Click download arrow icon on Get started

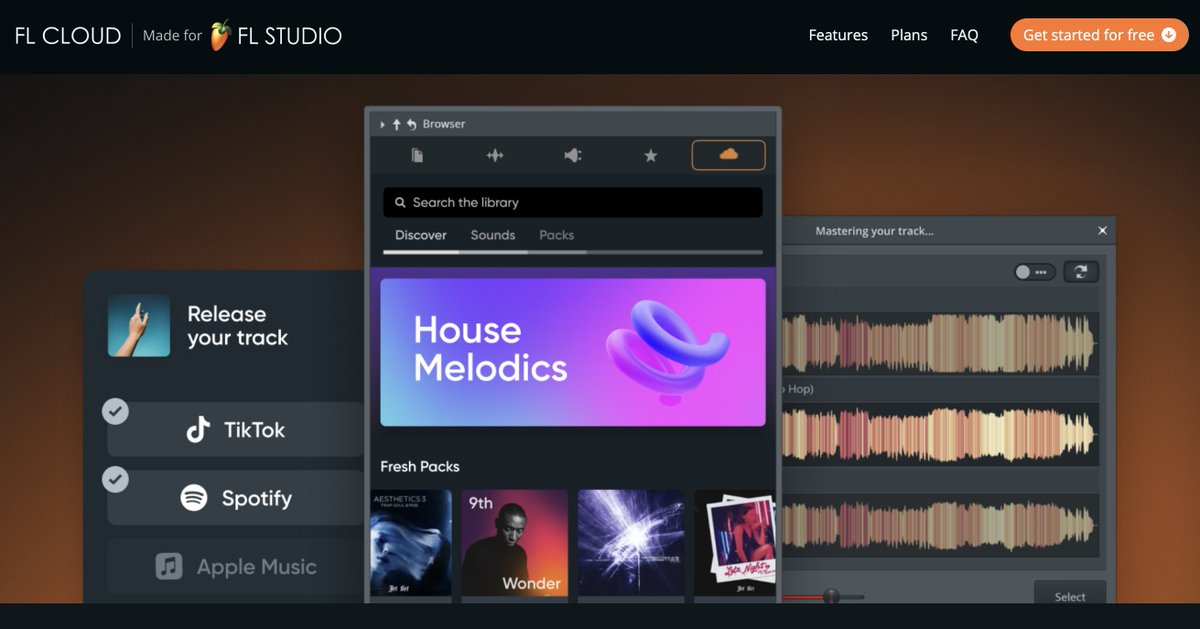click(x=1169, y=35)
